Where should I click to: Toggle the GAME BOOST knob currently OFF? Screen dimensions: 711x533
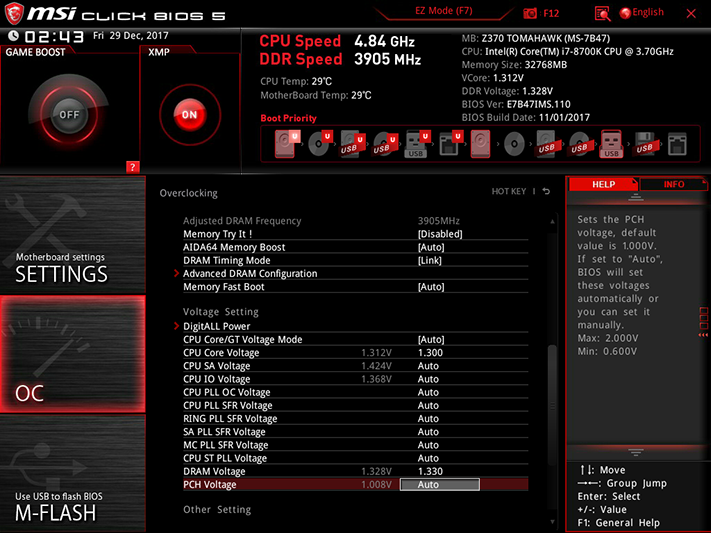(x=69, y=114)
